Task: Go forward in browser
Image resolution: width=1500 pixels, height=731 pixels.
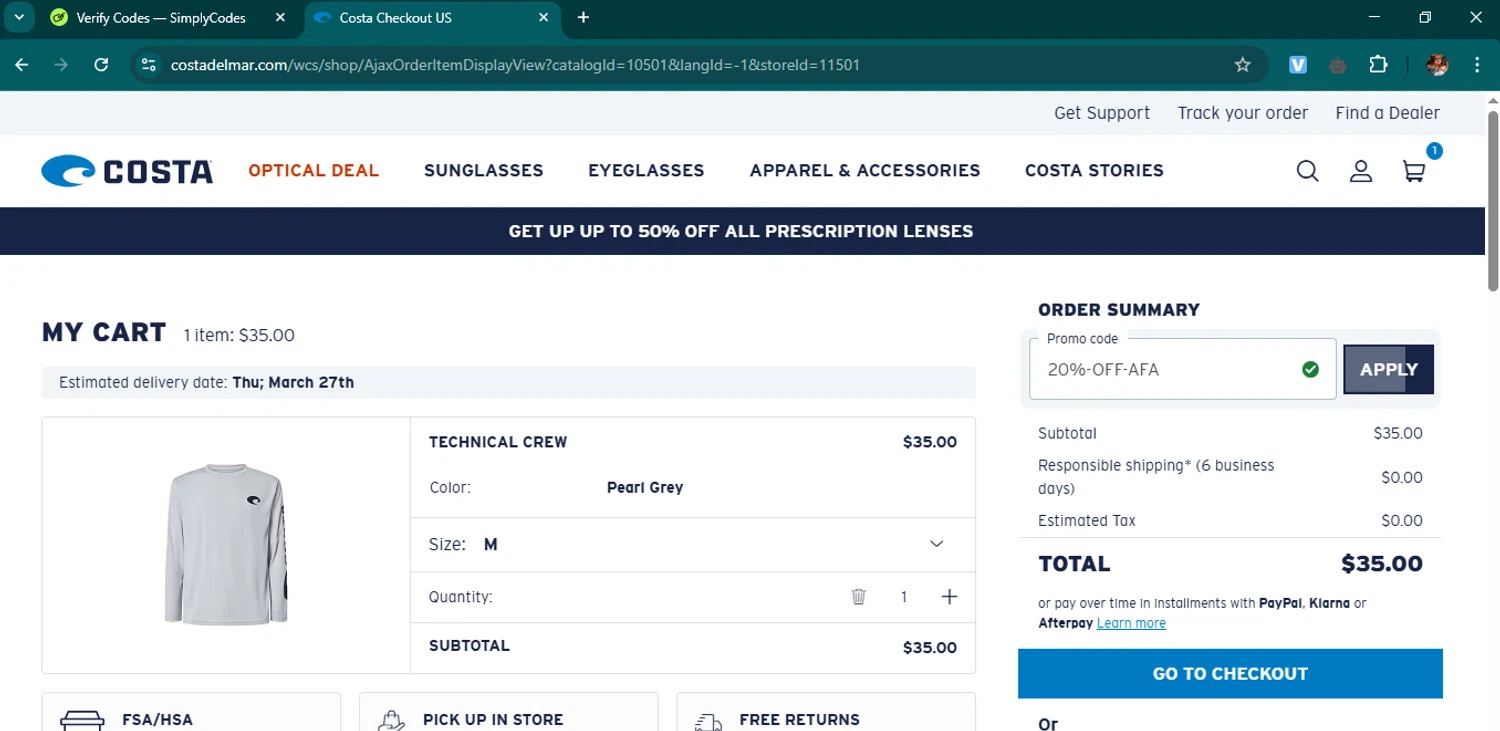Action: coord(62,65)
